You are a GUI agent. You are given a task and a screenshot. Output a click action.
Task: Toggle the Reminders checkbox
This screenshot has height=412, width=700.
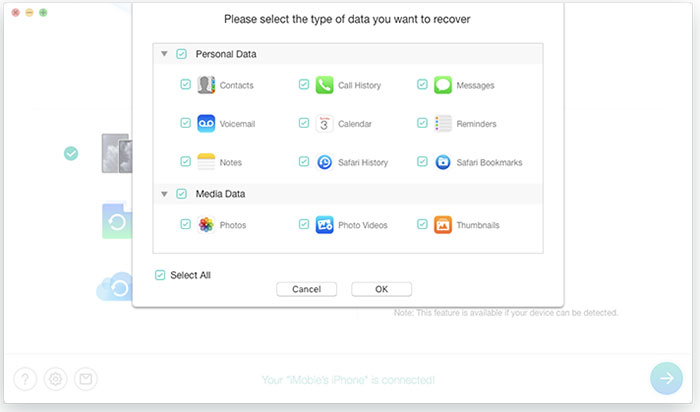(422, 123)
